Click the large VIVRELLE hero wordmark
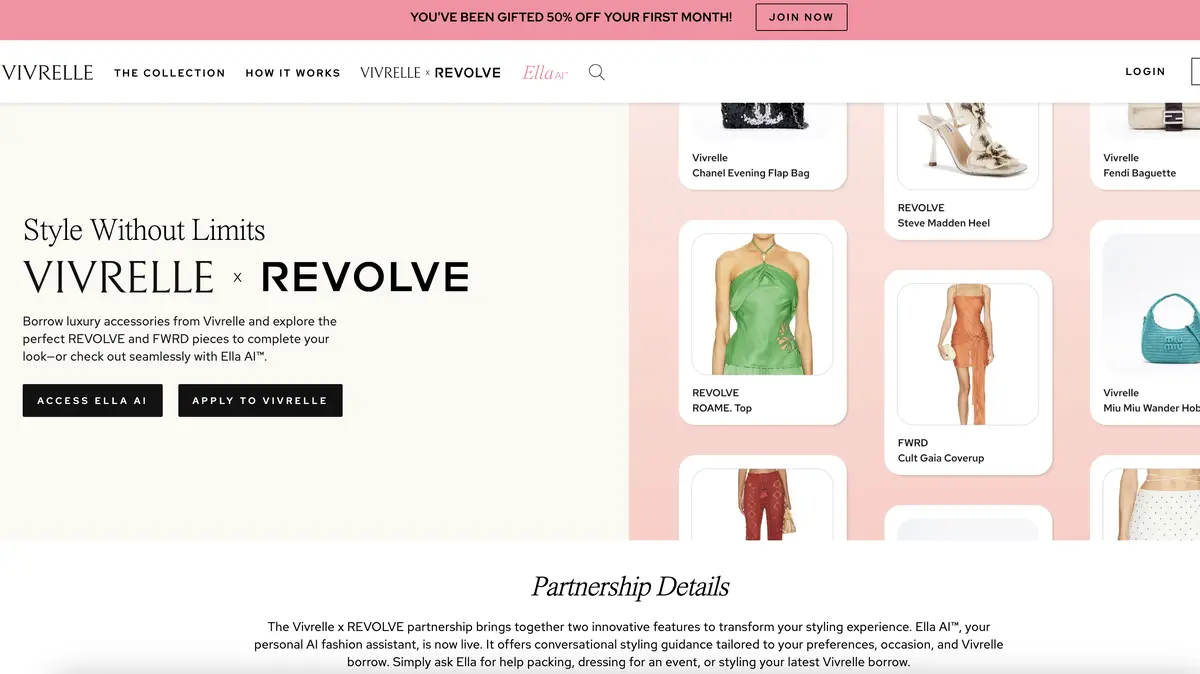 tap(118, 277)
